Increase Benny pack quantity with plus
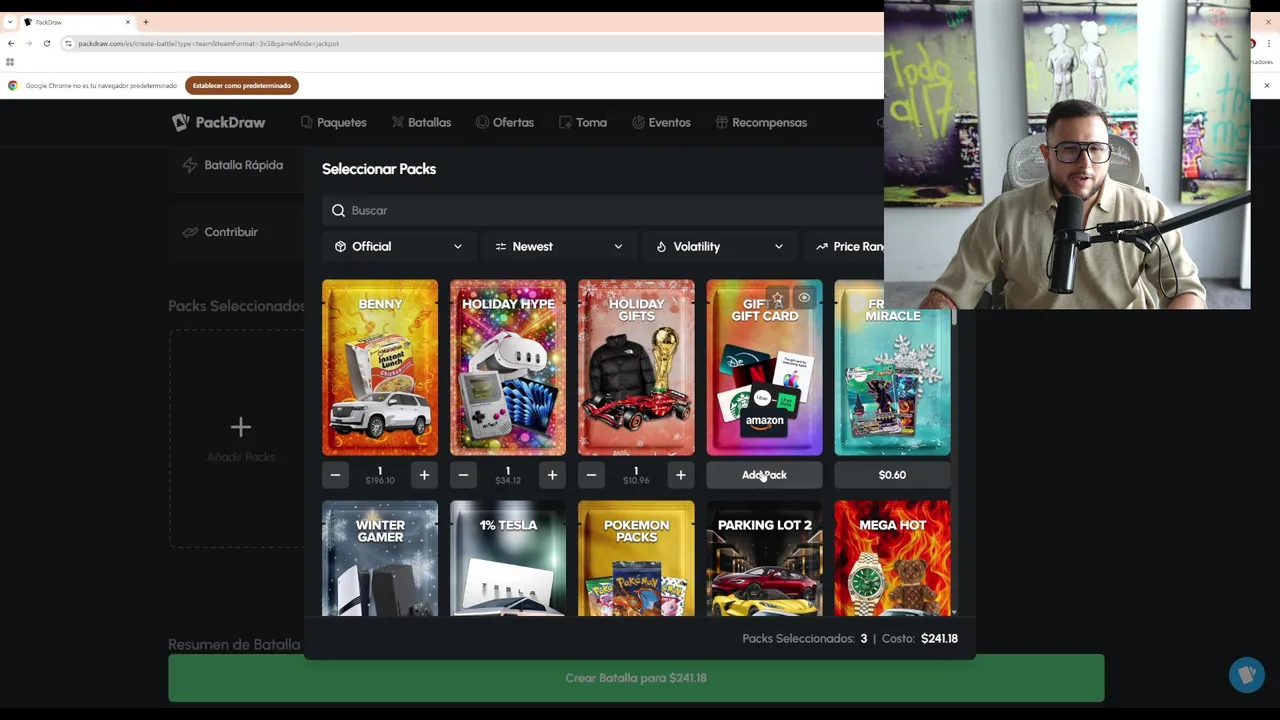This screenshot has width=1280, height=720. coord(424,475)
